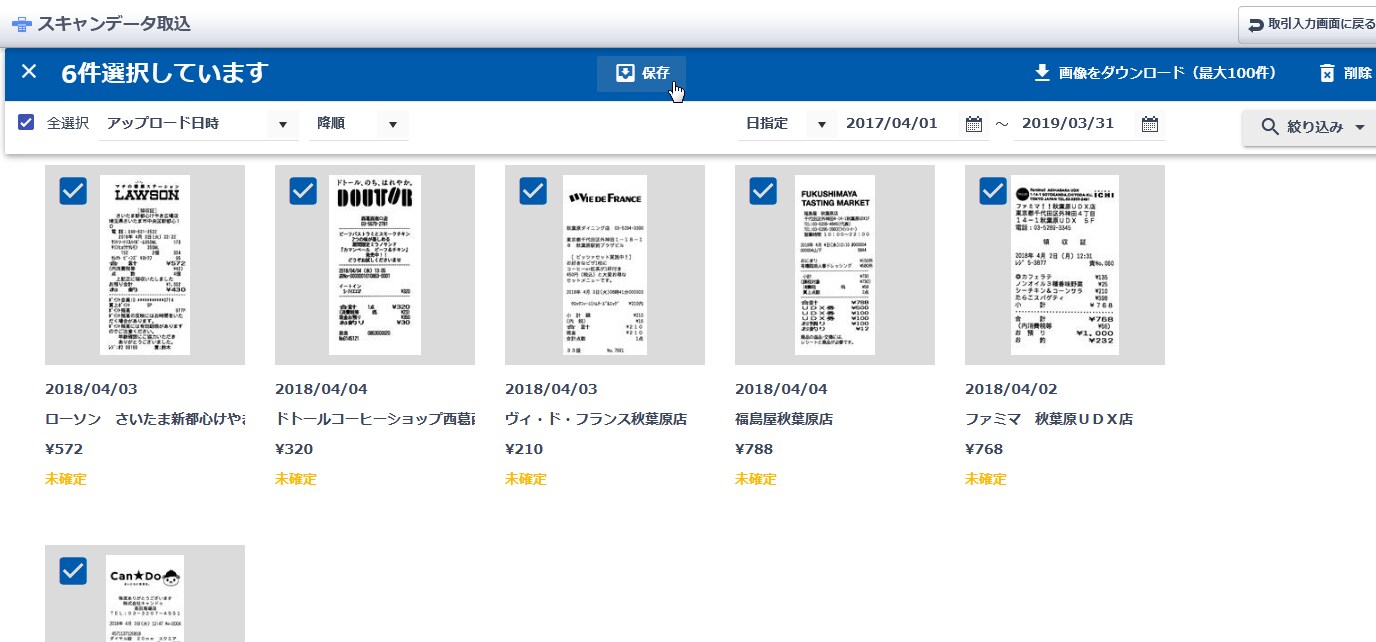Open the DOUTOR receipt thumbnail
Image resolution: width=1376 pixels, height=642 pixels.
(375, 265)
